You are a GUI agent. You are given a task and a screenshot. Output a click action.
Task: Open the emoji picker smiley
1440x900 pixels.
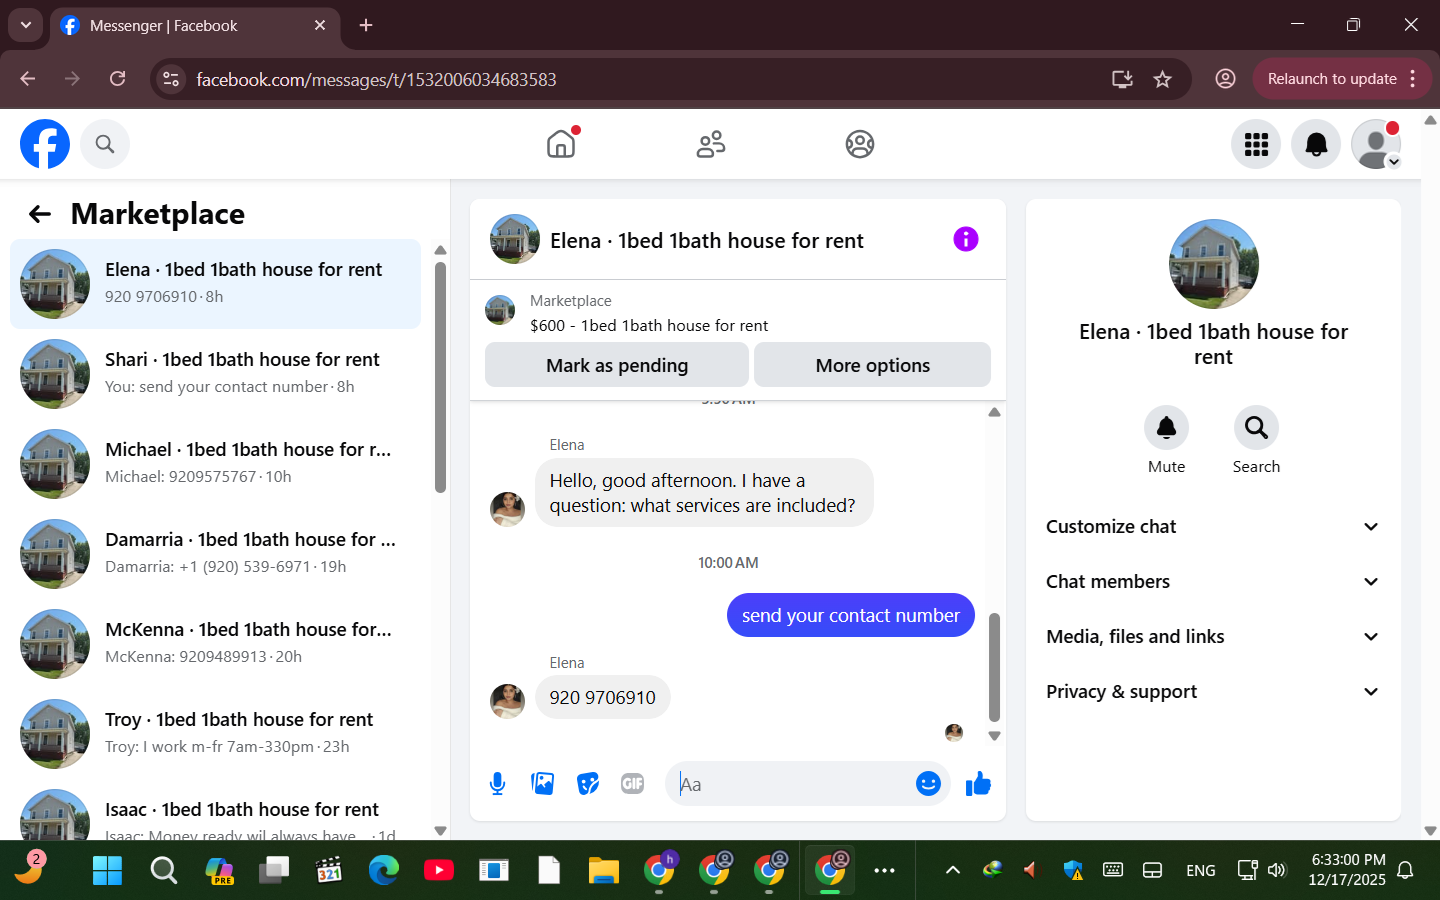[x=928, y=784]
